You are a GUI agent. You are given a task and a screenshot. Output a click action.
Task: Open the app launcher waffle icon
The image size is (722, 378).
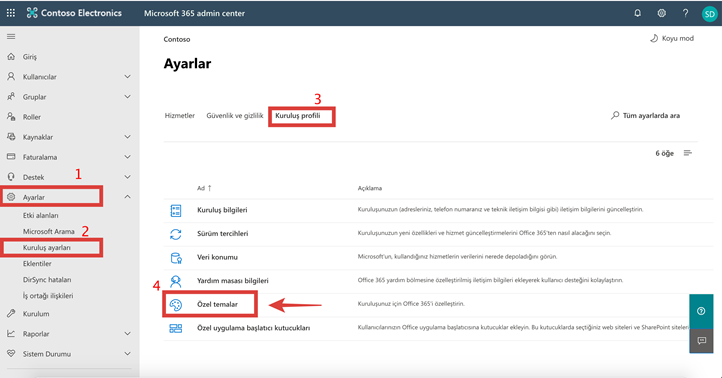pyautogui.click(x=11, y=13)
